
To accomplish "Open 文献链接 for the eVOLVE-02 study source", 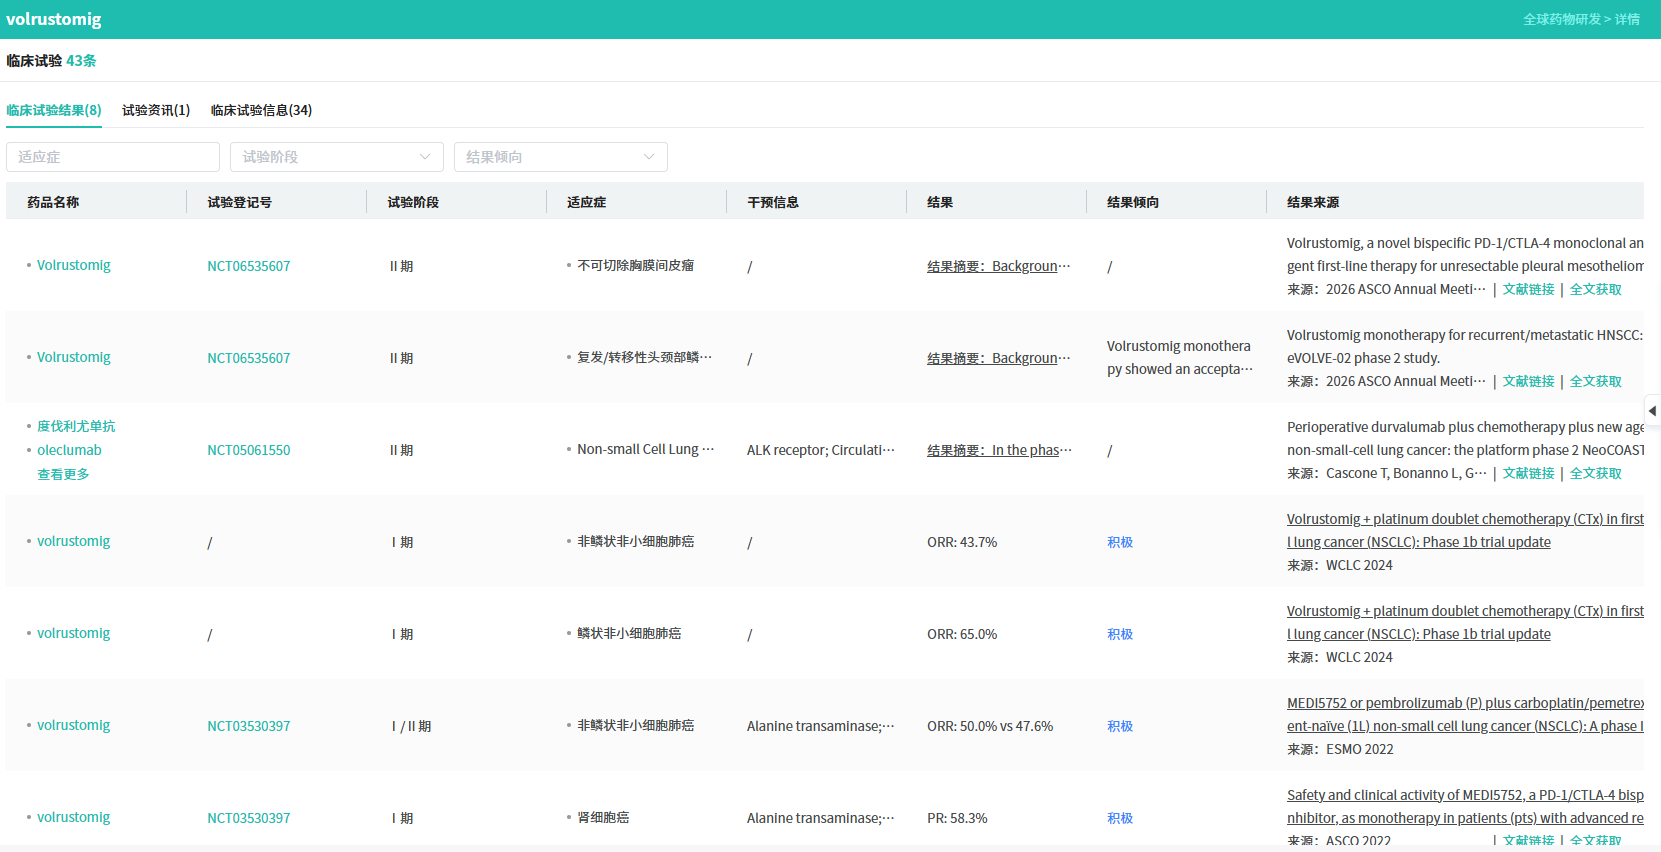I will [1528, 381].
